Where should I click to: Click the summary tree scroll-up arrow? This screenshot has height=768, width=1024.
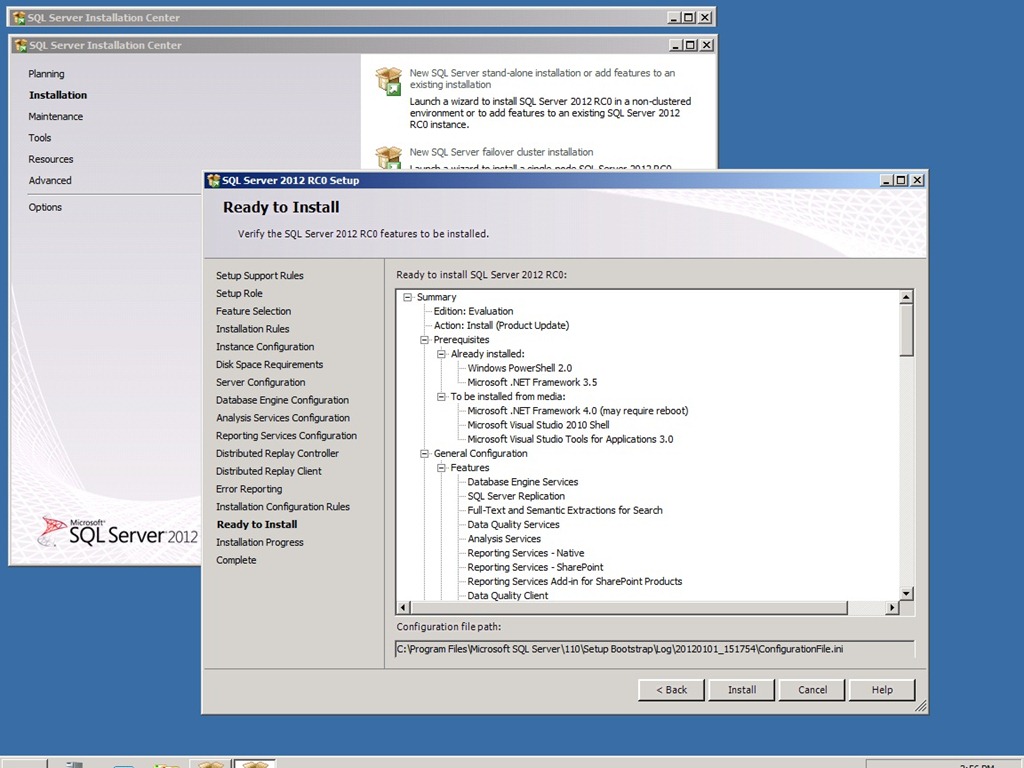pyautogui.click(x=906, y=297)
